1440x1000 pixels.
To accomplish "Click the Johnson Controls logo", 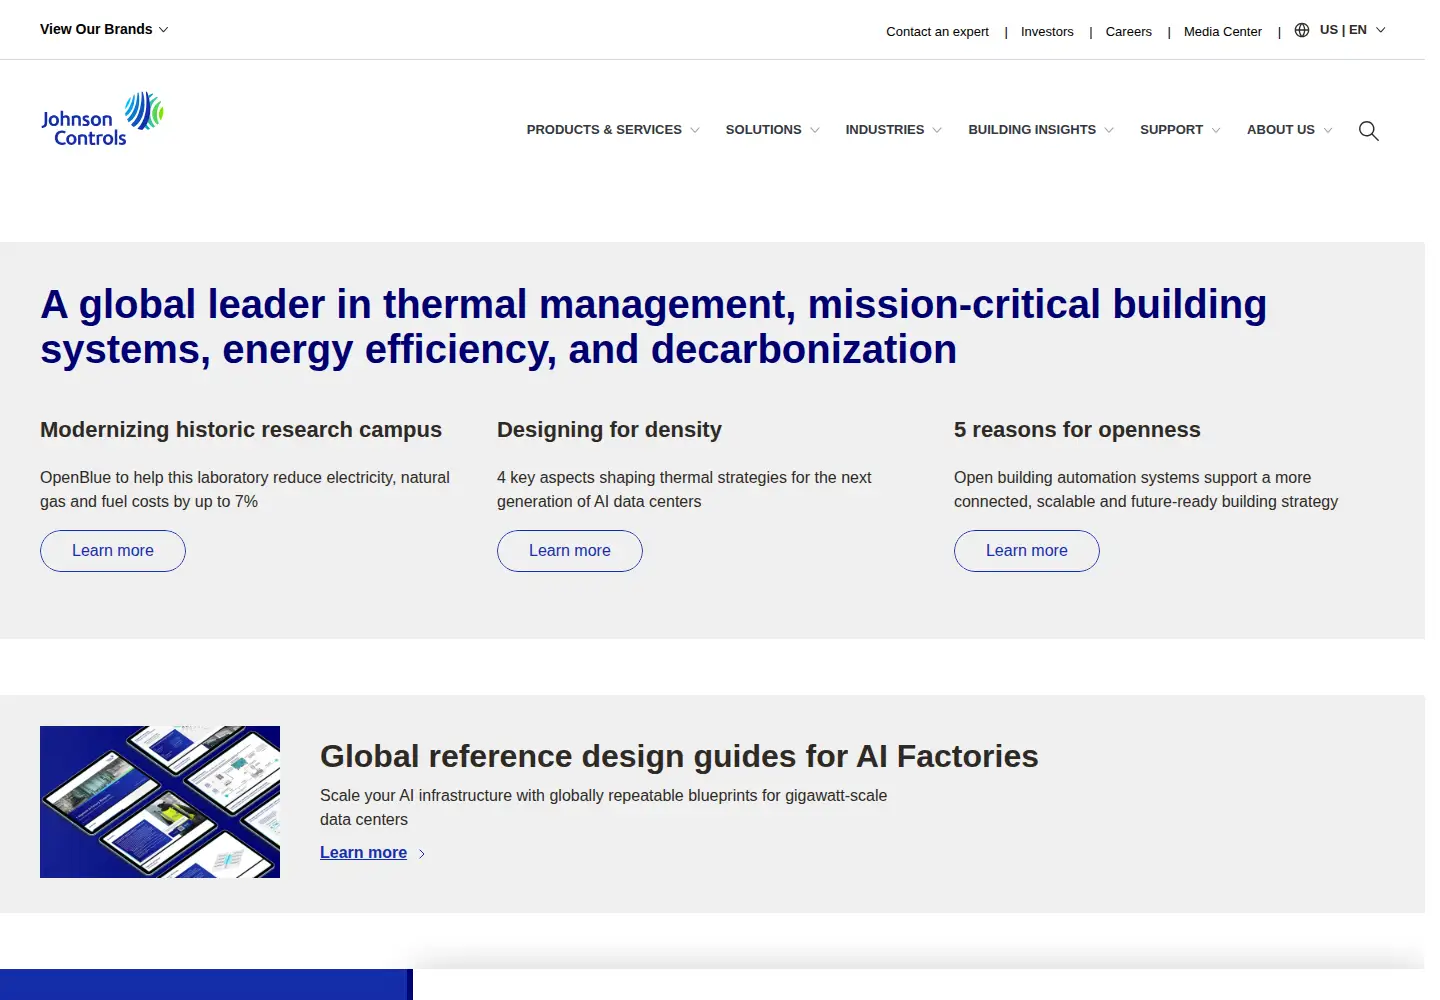I will (x=102, y=120).
